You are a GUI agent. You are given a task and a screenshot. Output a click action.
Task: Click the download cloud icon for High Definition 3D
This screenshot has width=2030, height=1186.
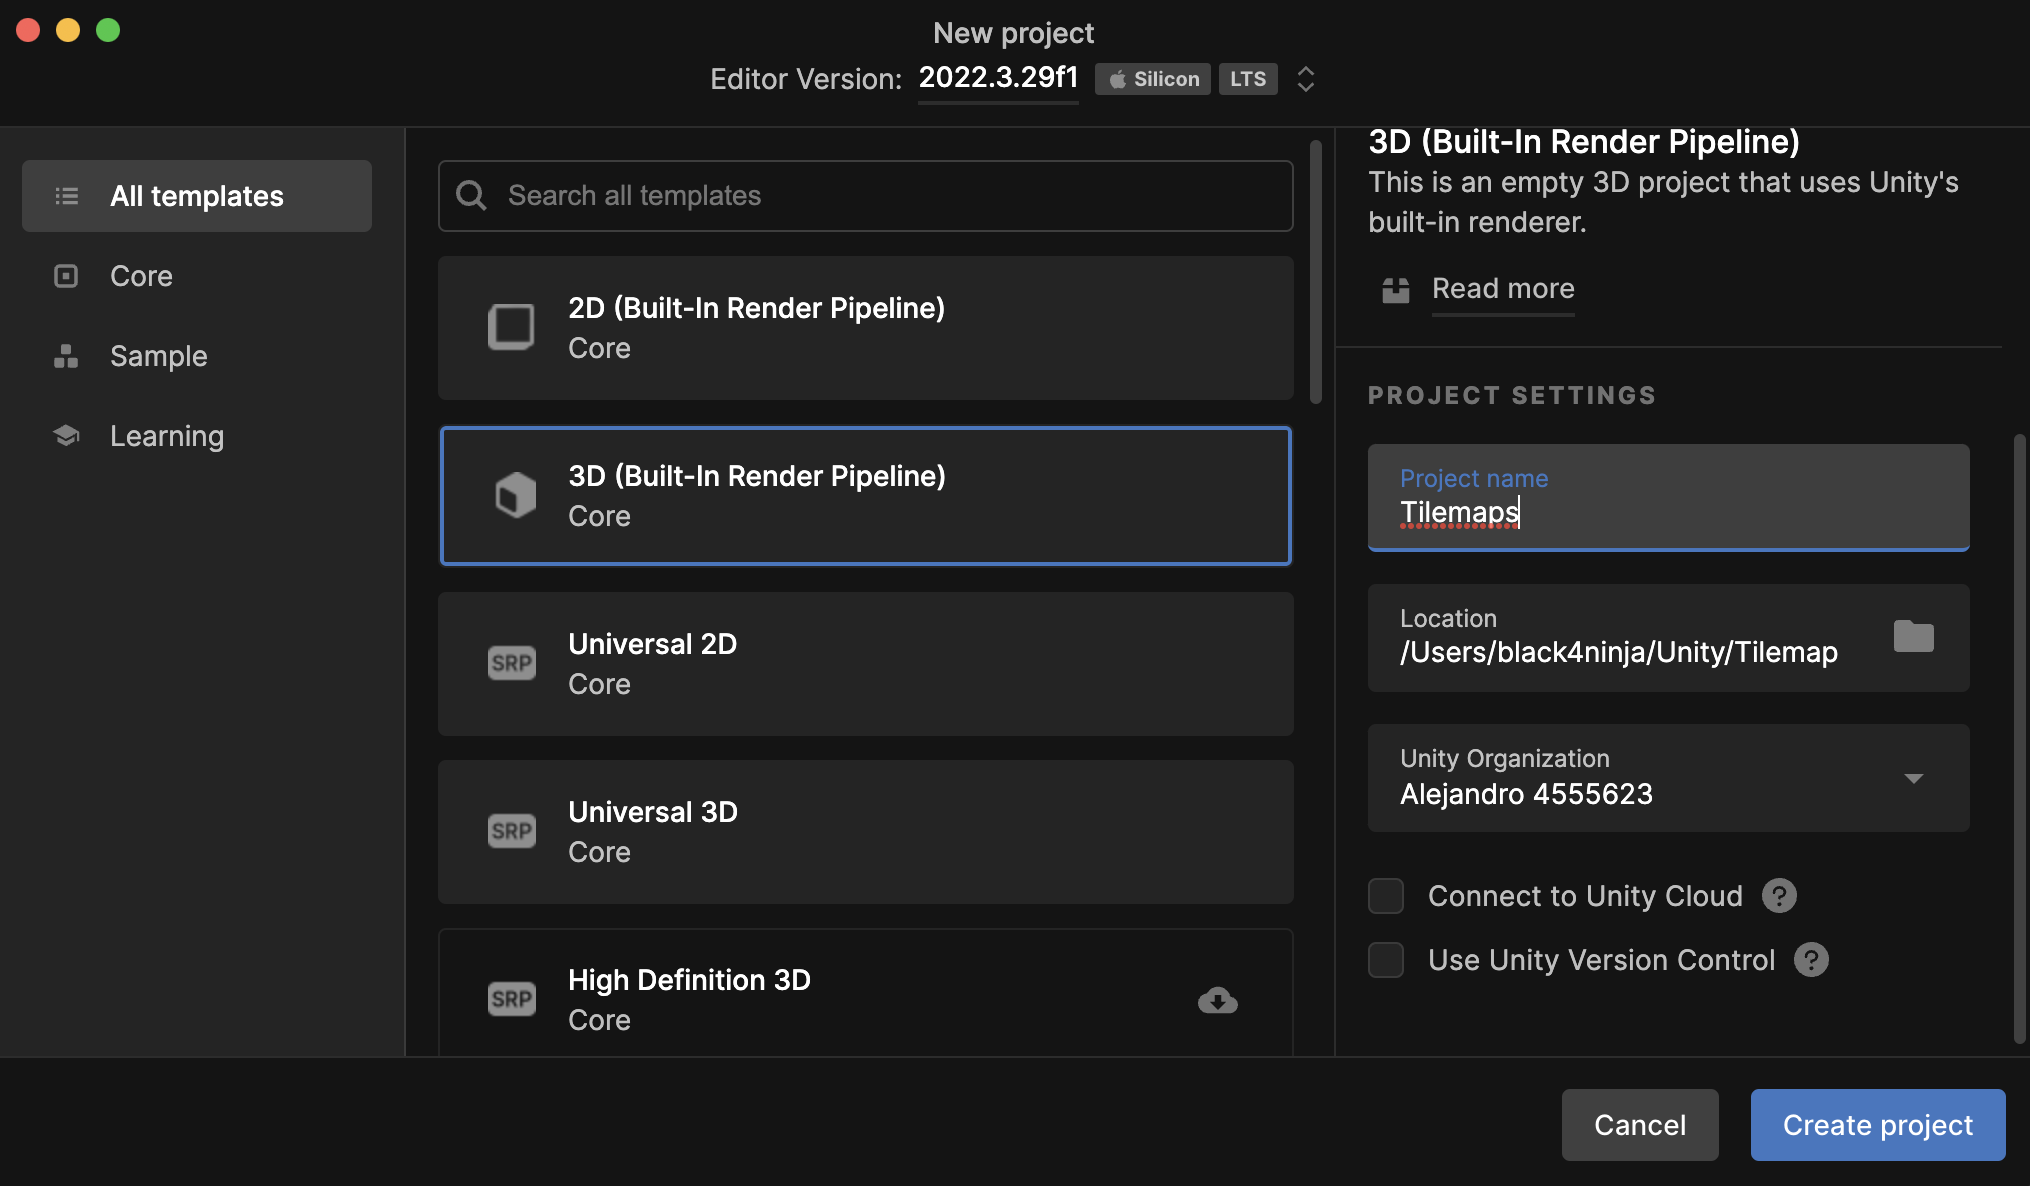(x=1217, y=1000)
